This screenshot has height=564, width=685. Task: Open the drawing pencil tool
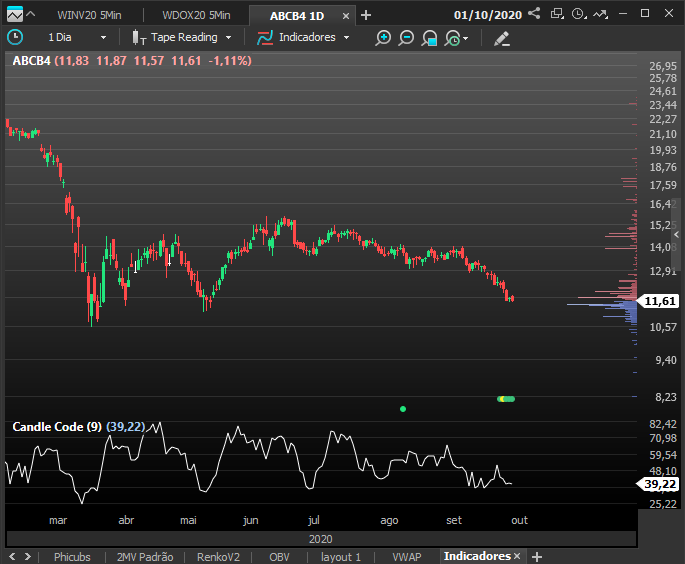(x=502, y=38)
